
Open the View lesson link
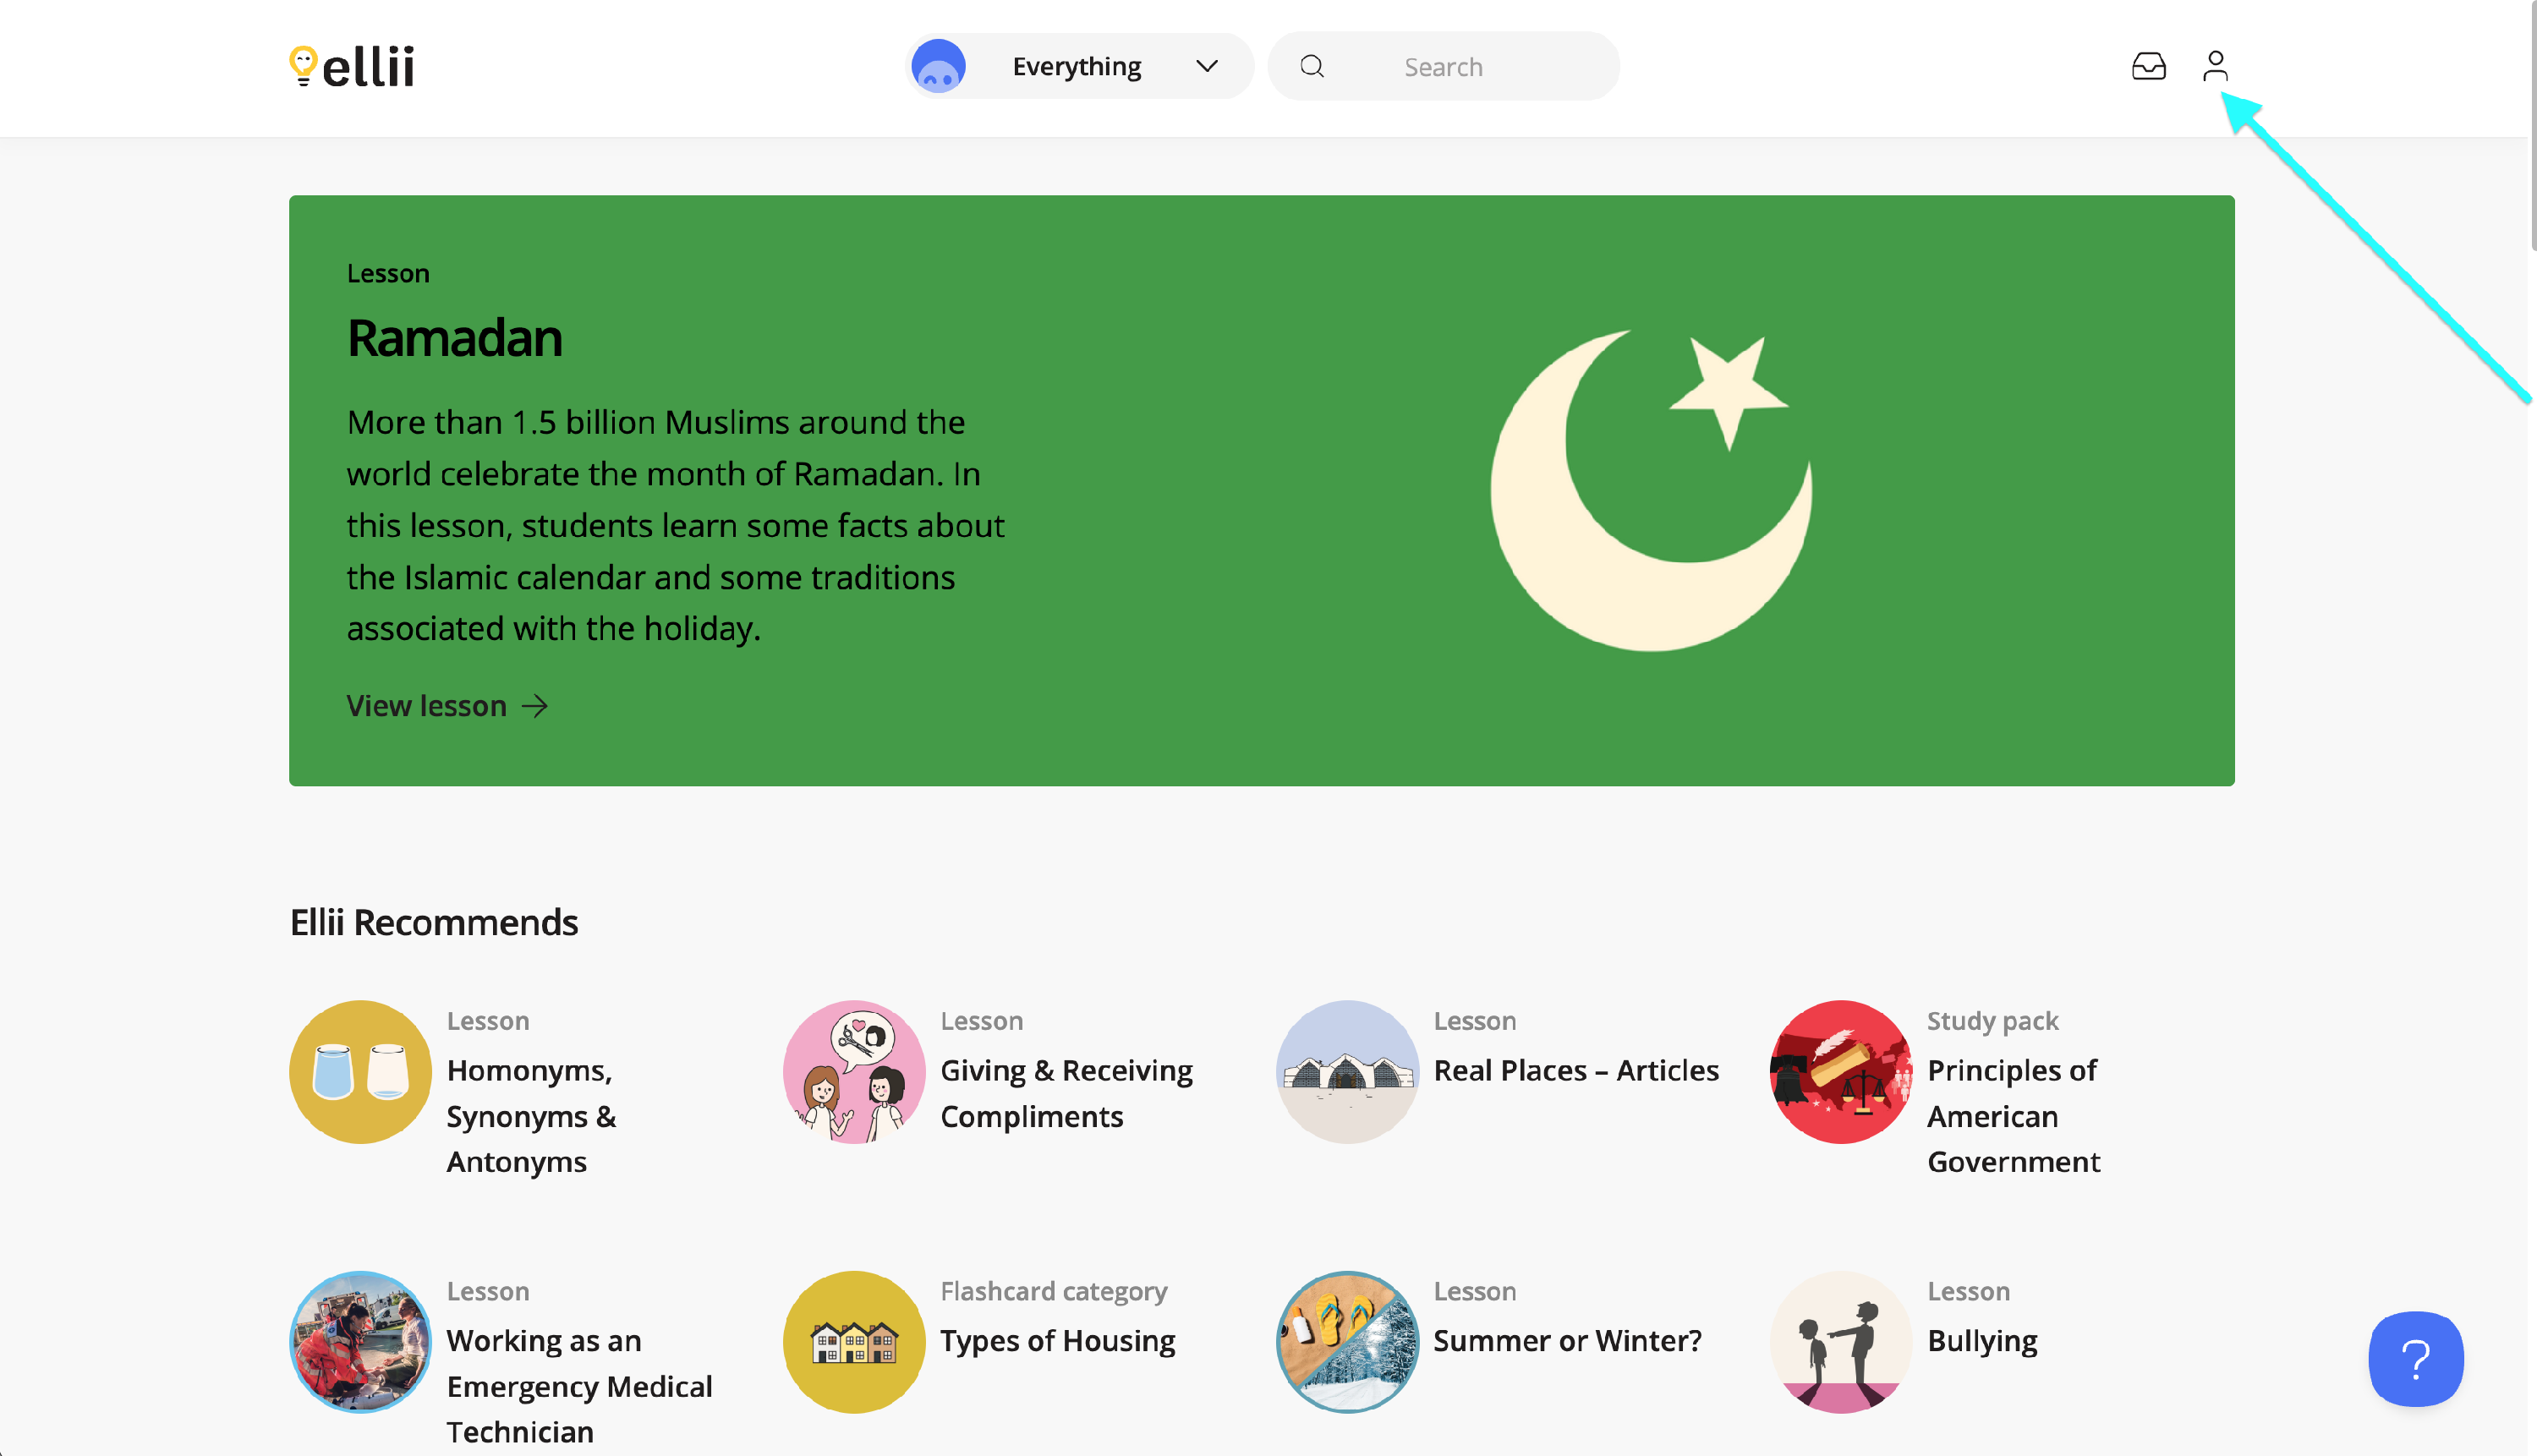click(x=427, y=706)
